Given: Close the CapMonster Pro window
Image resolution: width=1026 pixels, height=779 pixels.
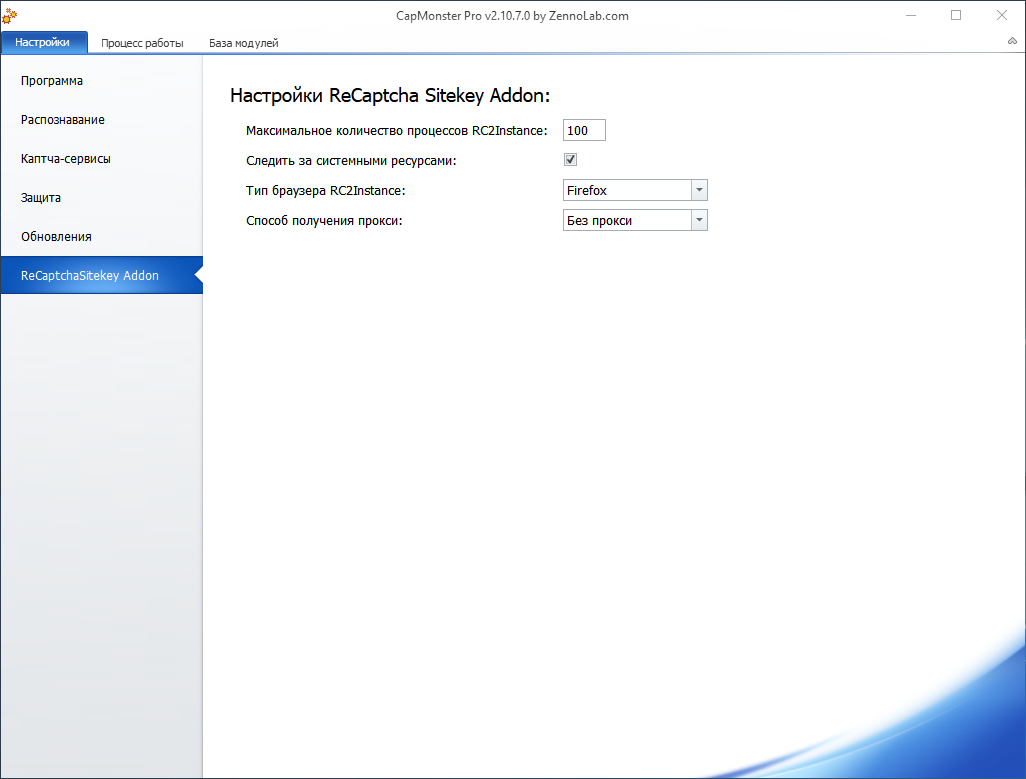Looking at the screenshot, I should click(1002, 15).
